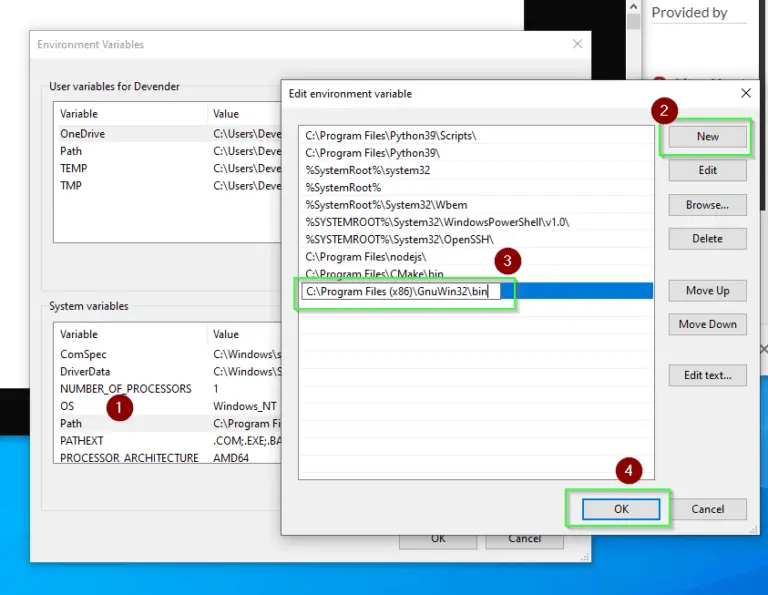
Task: Select C:\Program Files\nodejs\ entry
Action: click(476, 257)
